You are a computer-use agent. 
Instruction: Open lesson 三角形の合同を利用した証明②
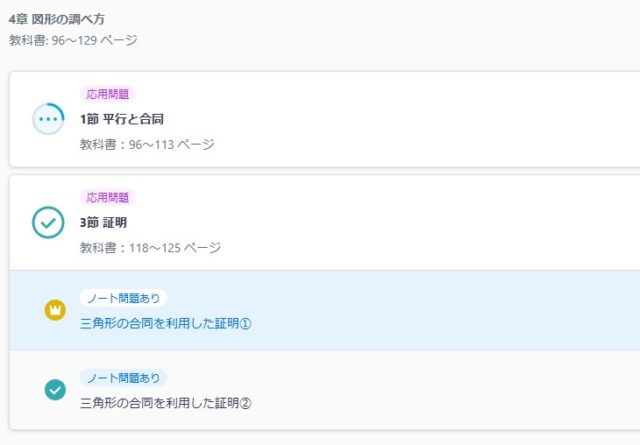(x=165, y=403)
